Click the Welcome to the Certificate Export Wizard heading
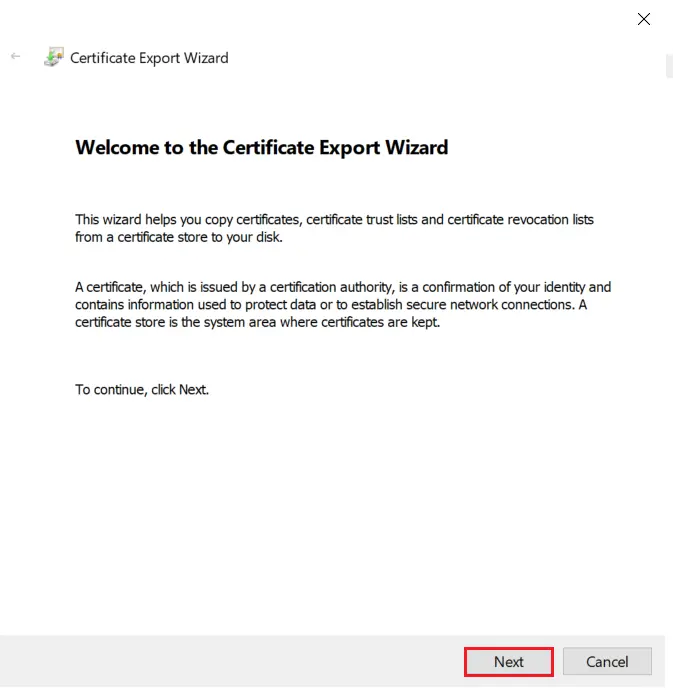This screenshot has height=691, width=673. coord(261,148)
